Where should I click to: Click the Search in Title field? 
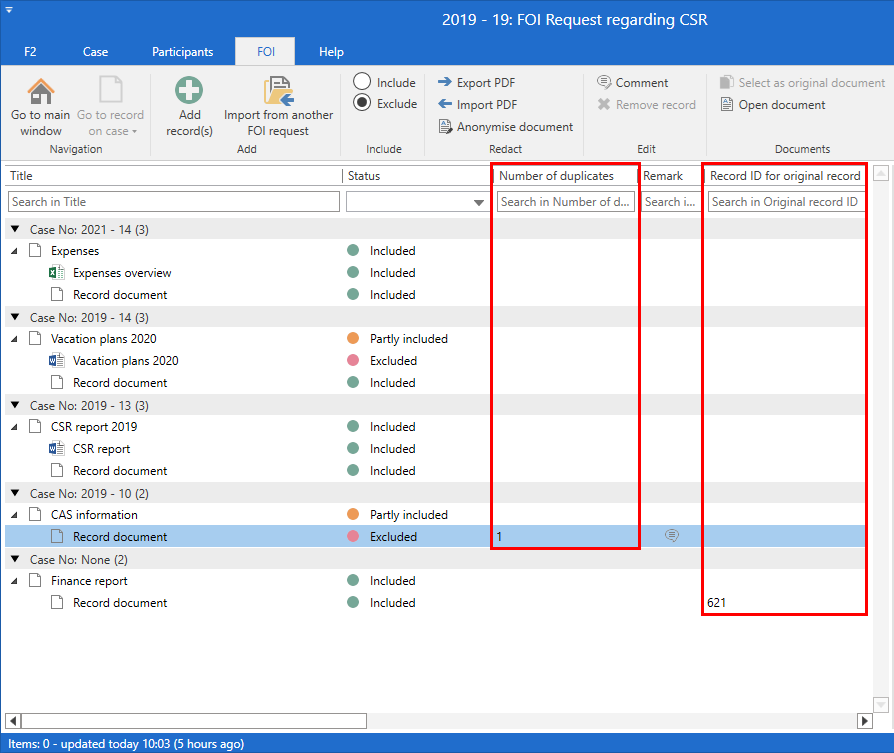[x=174, y=202]
